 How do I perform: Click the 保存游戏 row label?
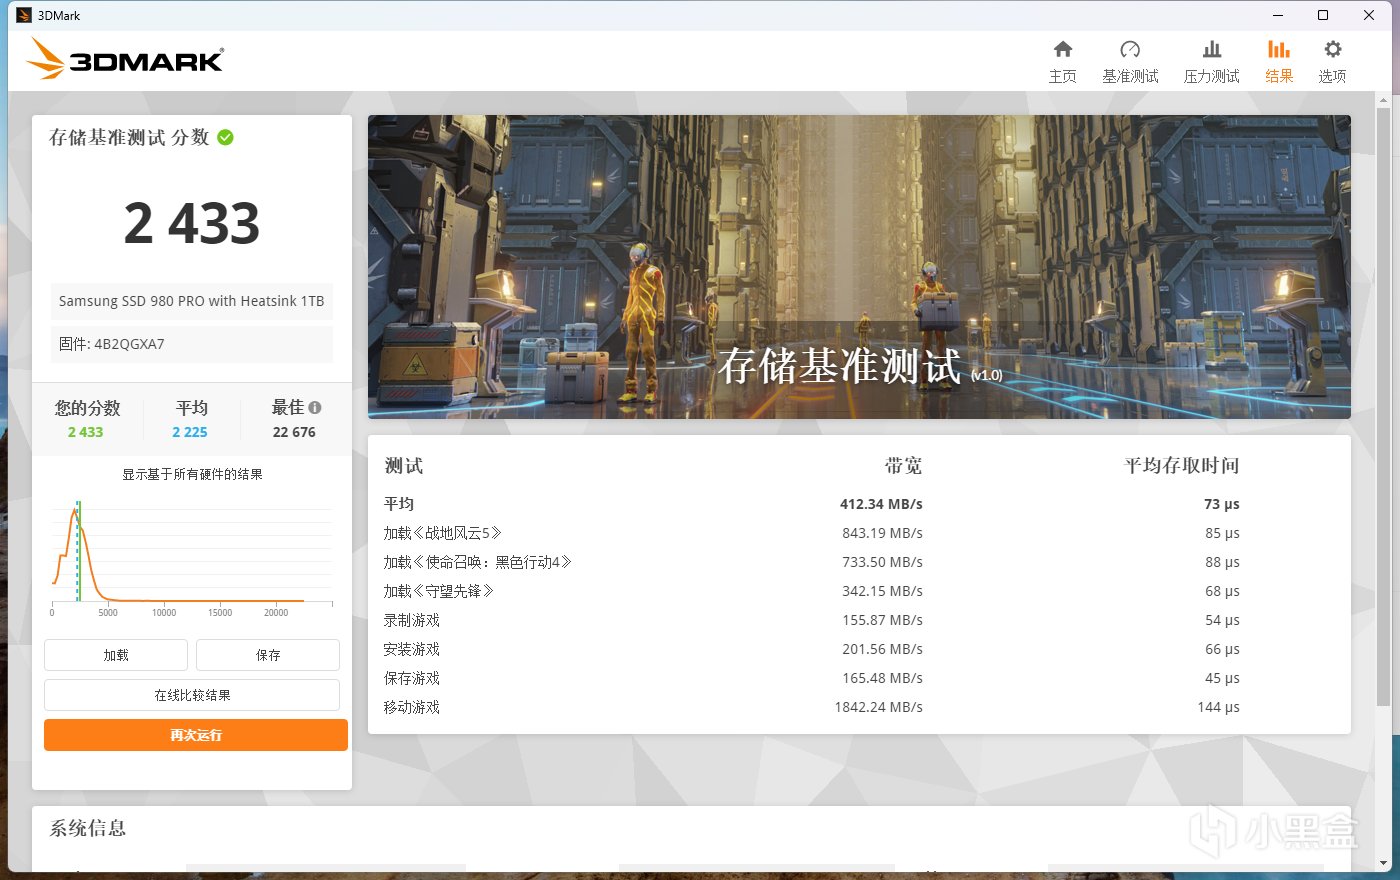coord(411,678)
